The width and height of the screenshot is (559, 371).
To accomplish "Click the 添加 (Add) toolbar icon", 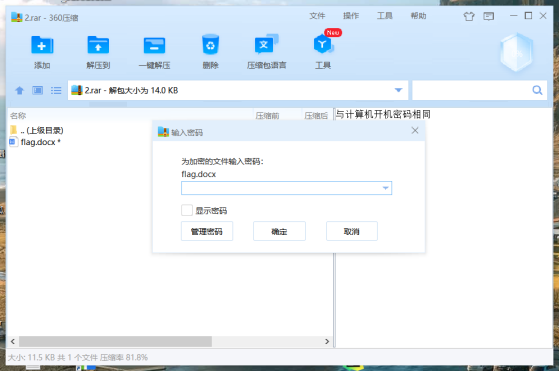I will tap(42, 45).
